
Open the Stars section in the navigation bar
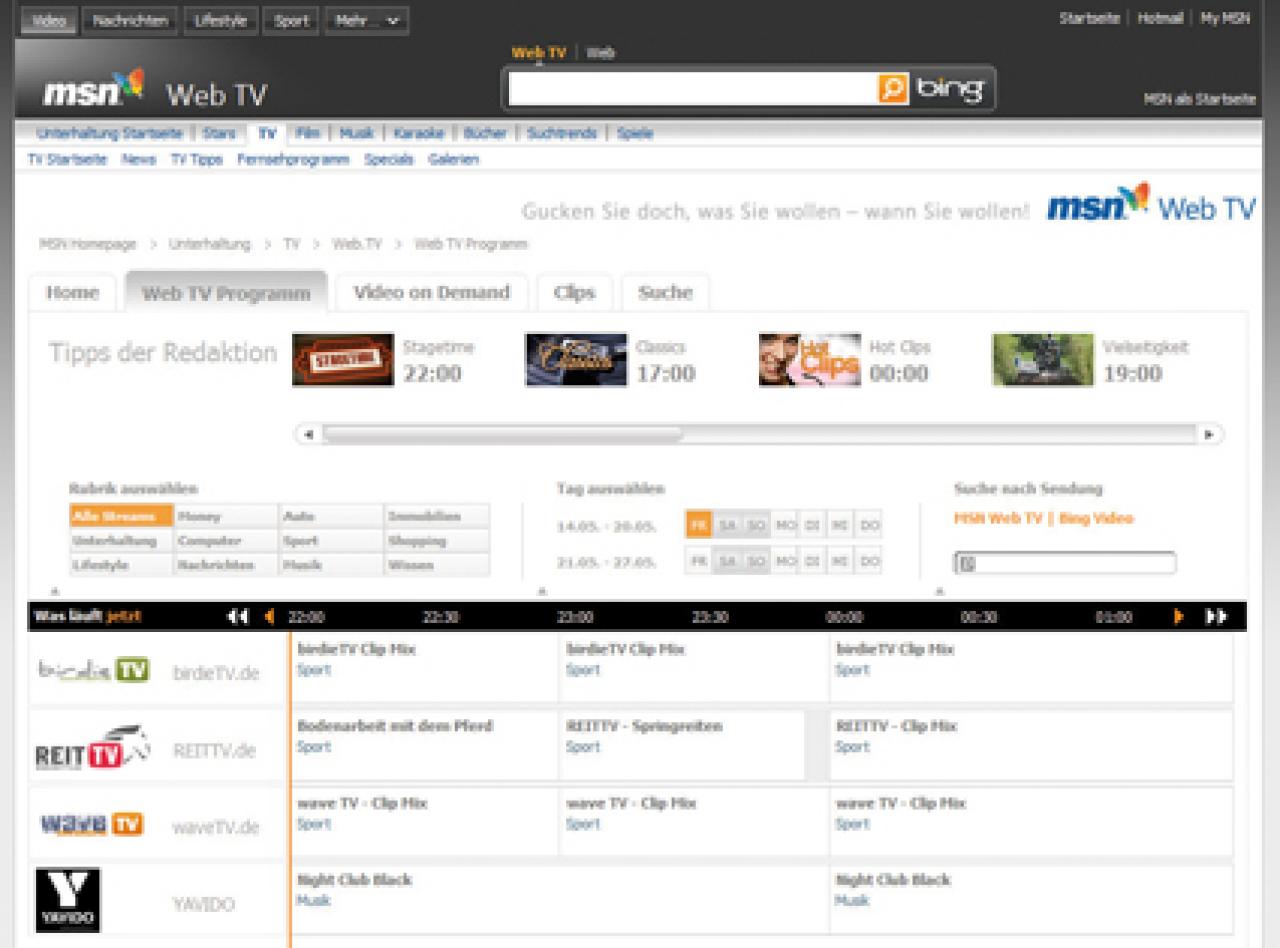click(x=219, y=133)
